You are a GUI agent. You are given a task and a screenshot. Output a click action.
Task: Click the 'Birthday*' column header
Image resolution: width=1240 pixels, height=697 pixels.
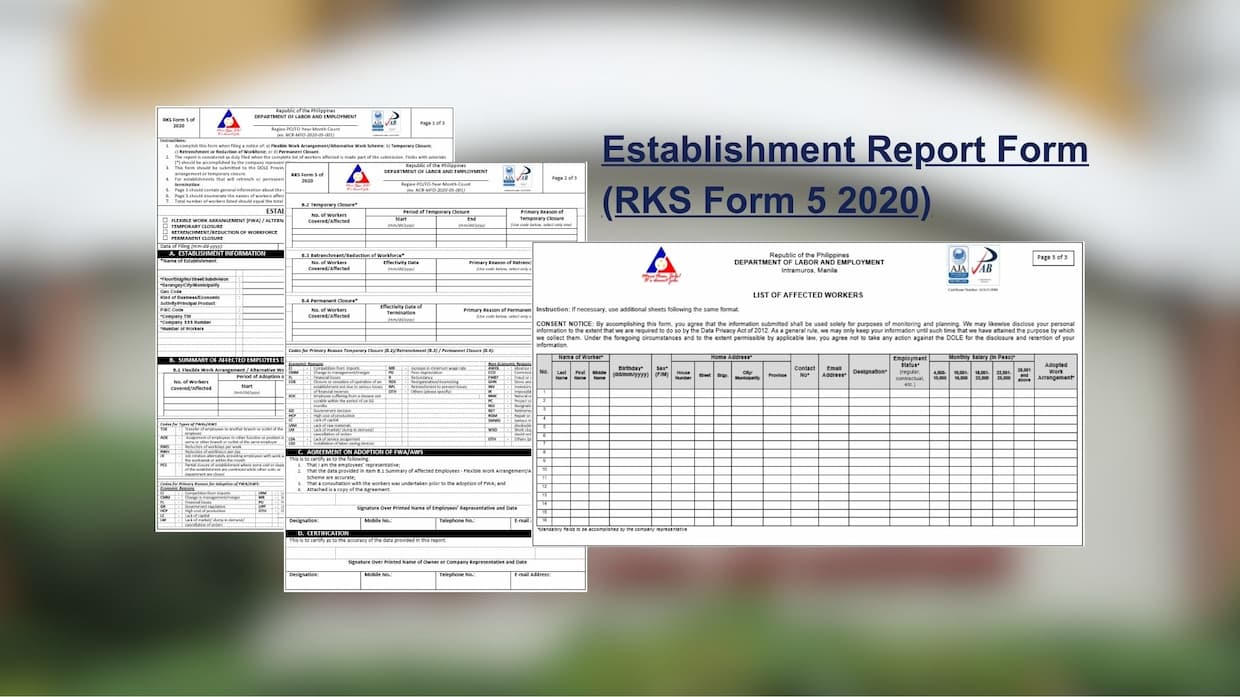pyautogui.click(x=630, y=371)
